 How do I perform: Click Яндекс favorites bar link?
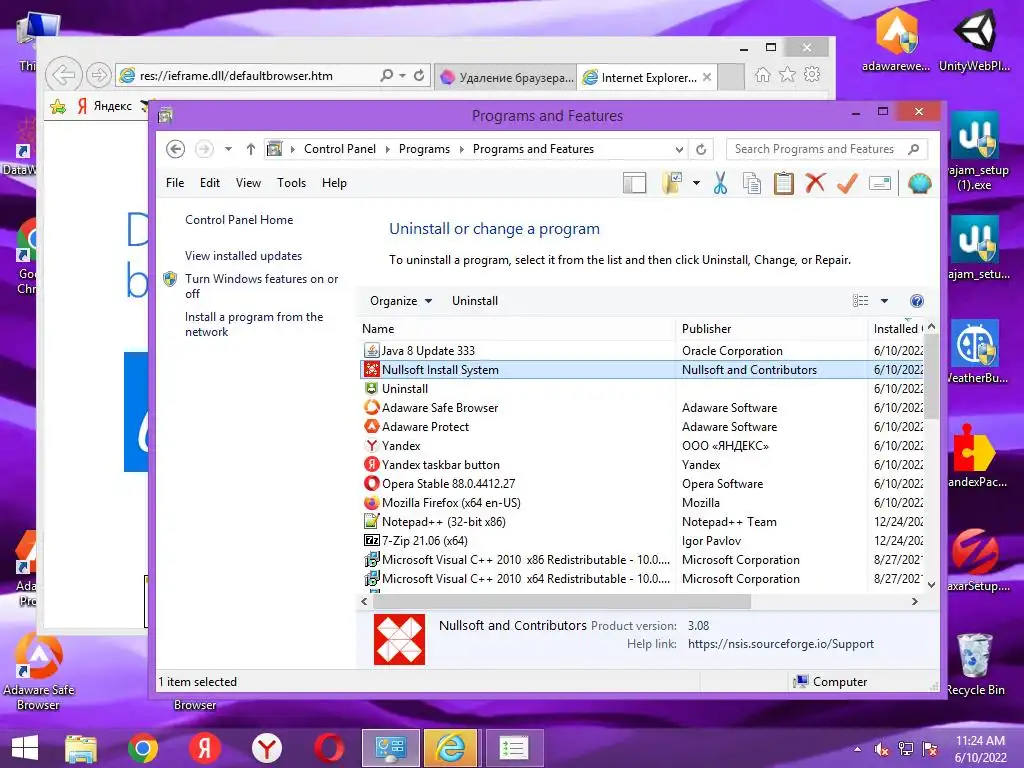104,106
